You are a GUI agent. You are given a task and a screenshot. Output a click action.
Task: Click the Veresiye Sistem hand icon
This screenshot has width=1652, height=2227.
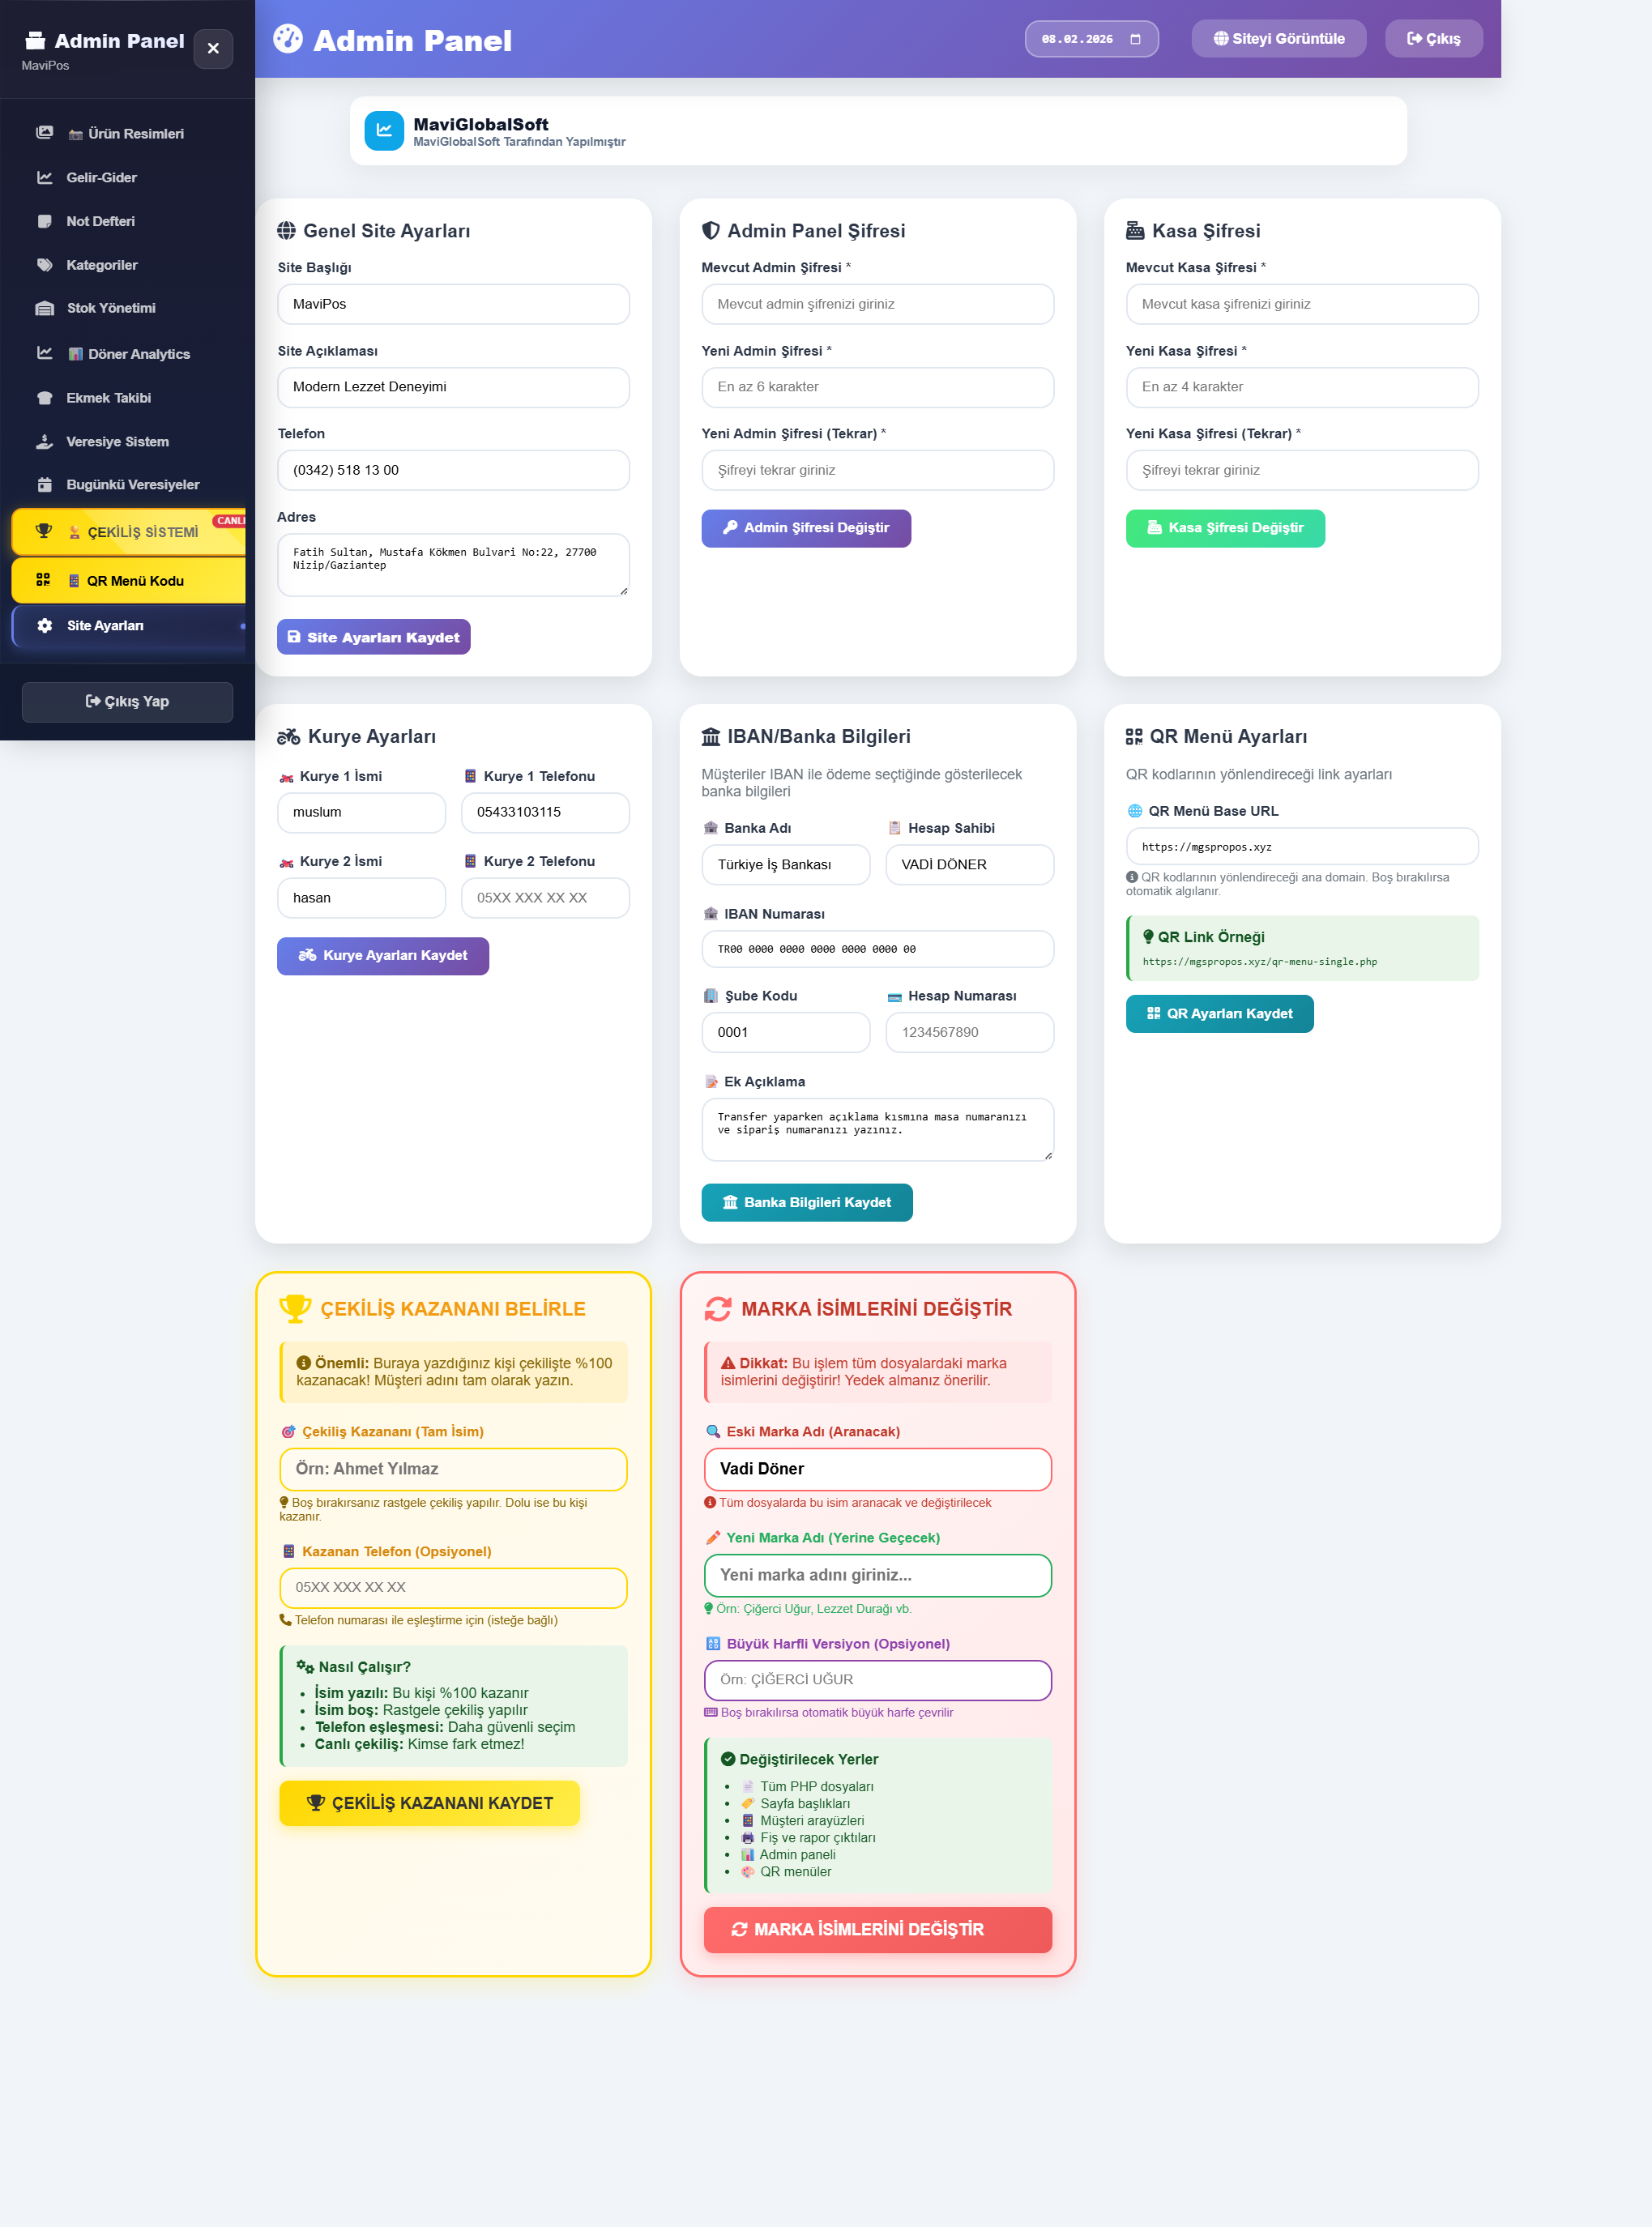tap(45, 441)
